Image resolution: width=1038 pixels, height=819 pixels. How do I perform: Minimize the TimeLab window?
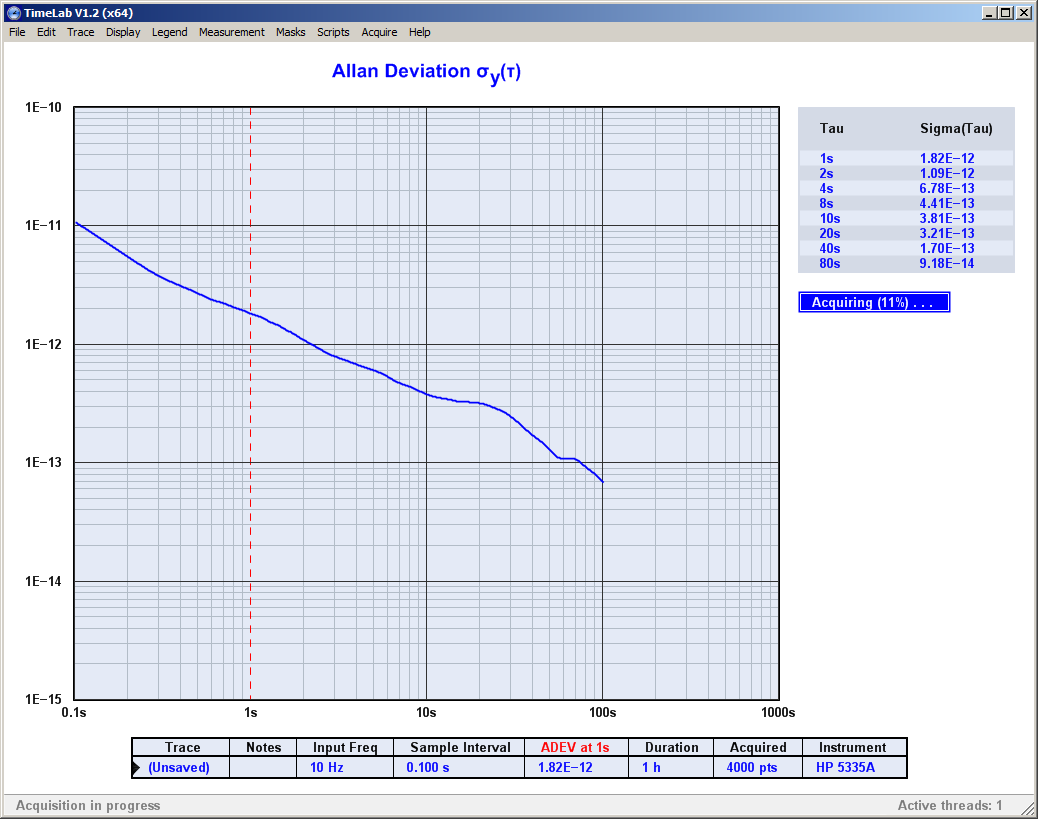click(x=989, y=13)
